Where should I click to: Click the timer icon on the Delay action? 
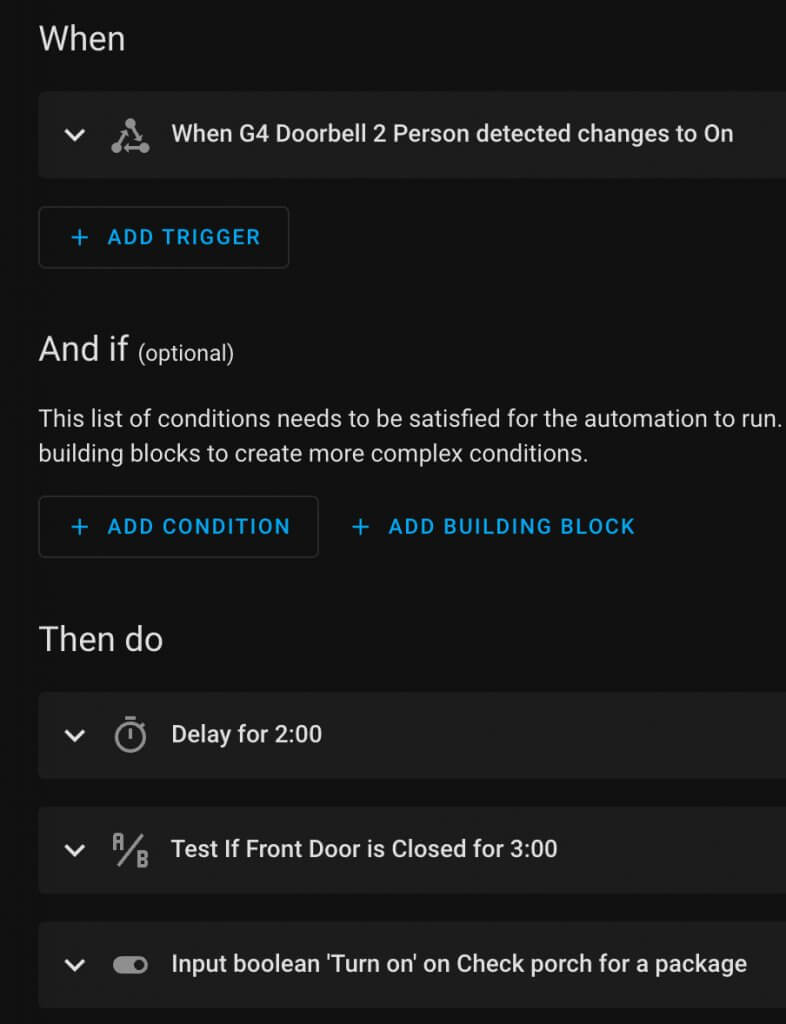(130, 735)
